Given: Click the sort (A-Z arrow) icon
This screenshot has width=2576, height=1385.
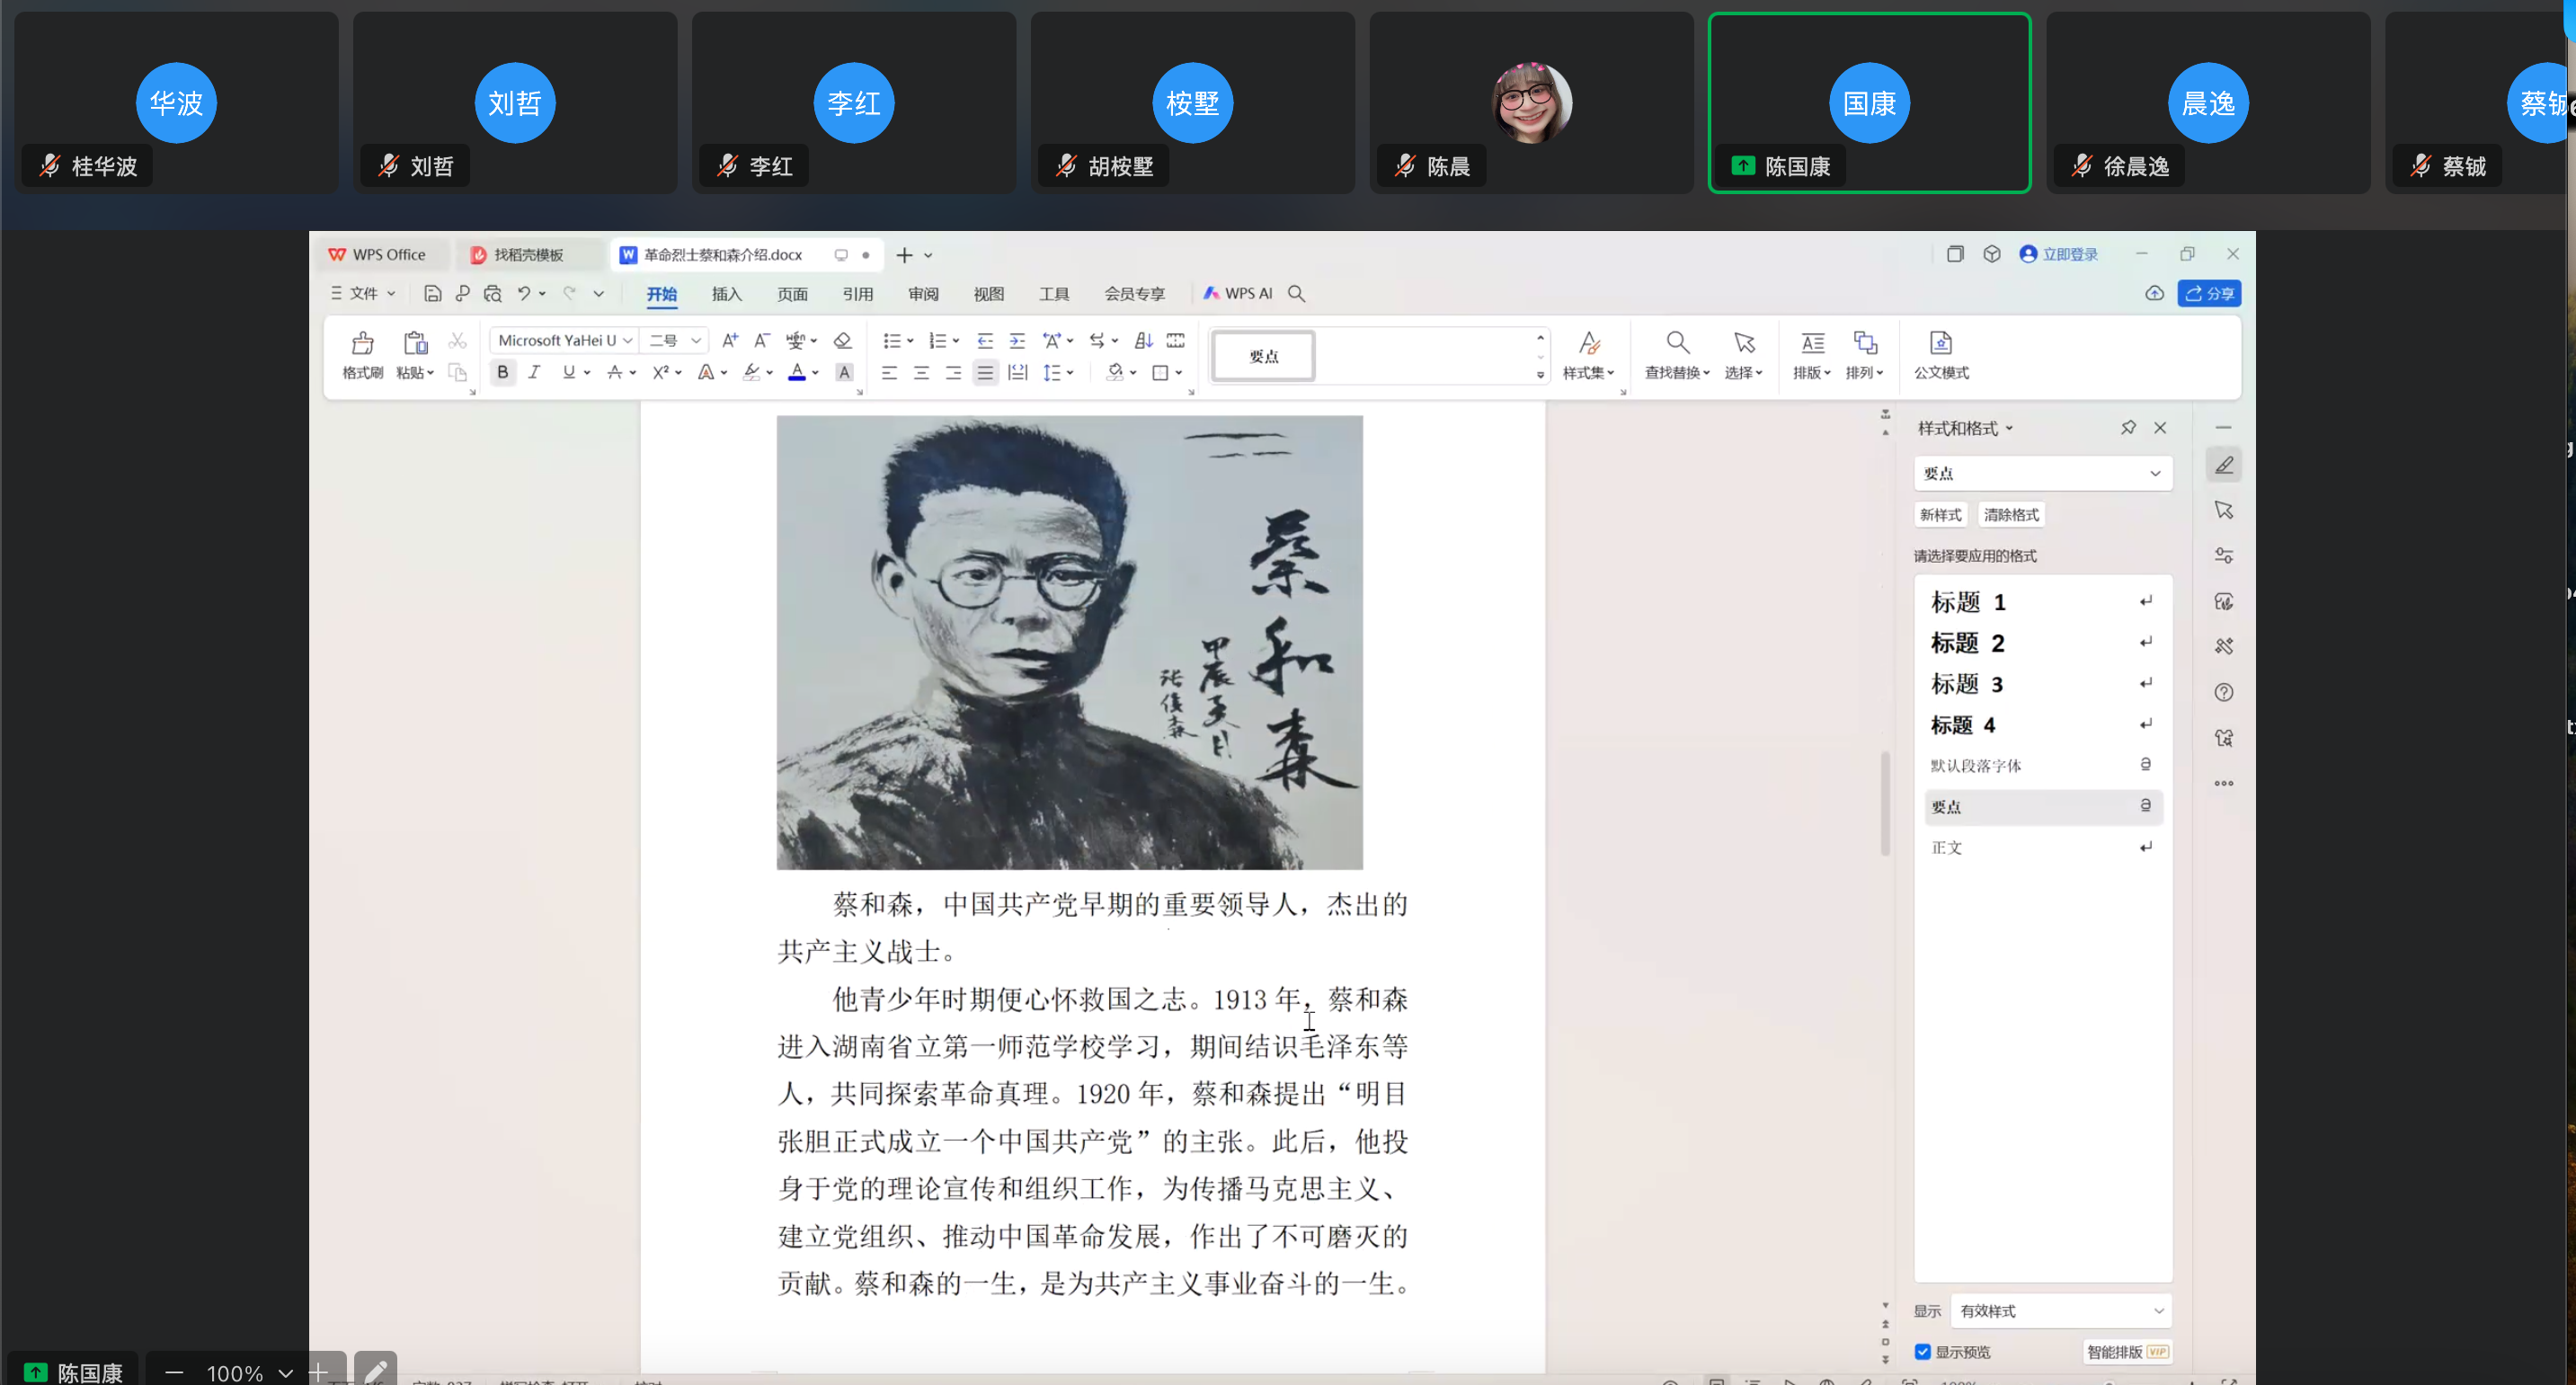Looking at the screenshot, I should (1144, 340).
